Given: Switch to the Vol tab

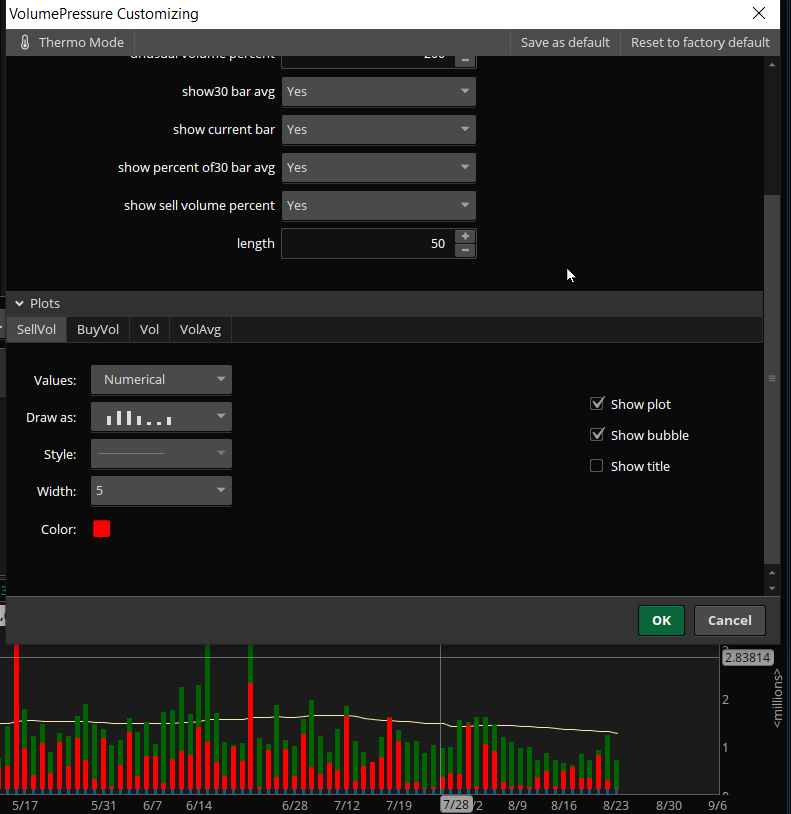Looking at the screenshot, I should click(x=149, y=330).
